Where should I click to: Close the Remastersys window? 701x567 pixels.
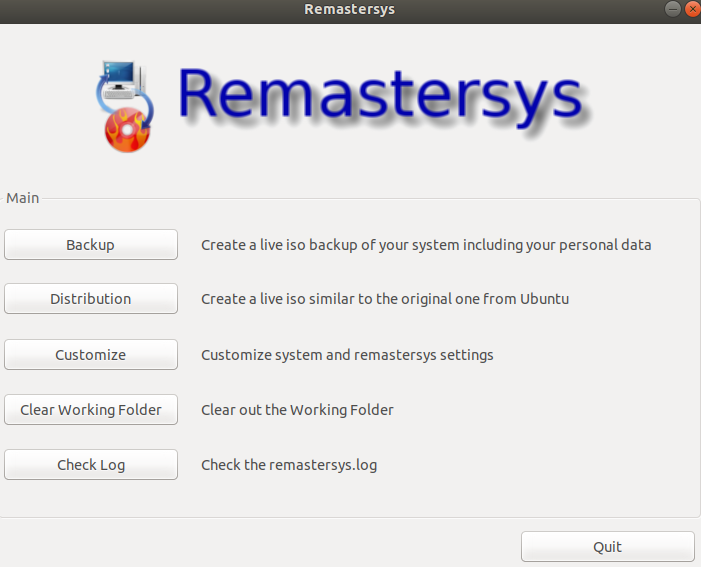point(693,9)
